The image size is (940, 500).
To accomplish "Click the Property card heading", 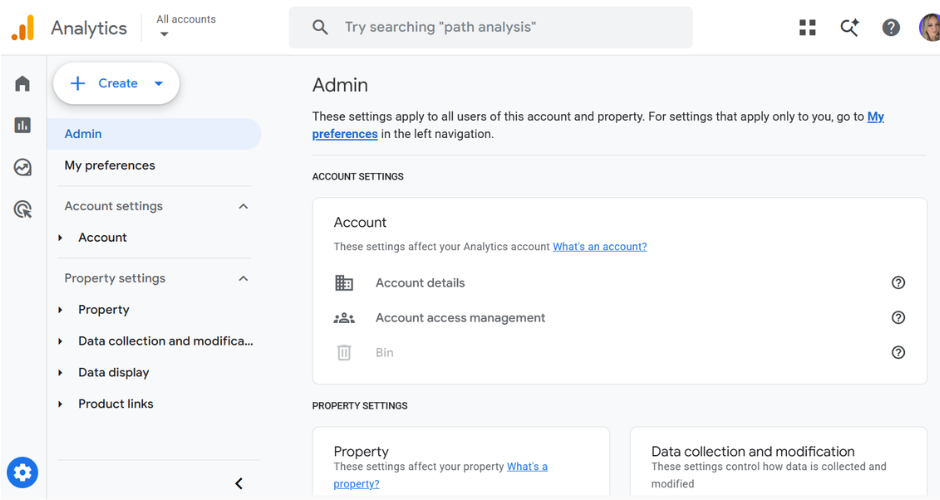I will click(x=361, y=451).
